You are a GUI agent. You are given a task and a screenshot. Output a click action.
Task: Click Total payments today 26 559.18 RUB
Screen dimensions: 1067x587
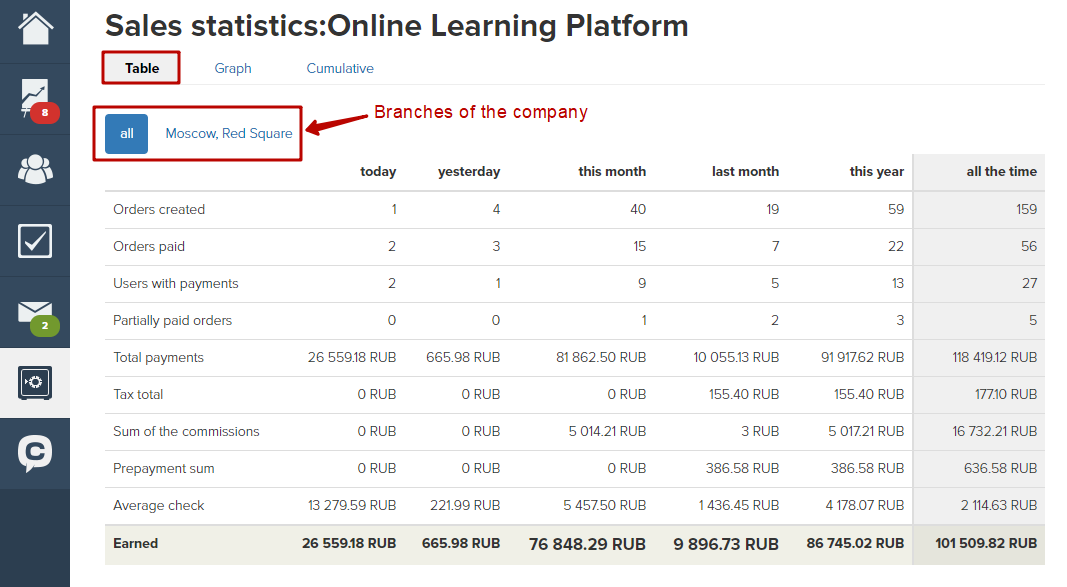pos(352,357)
